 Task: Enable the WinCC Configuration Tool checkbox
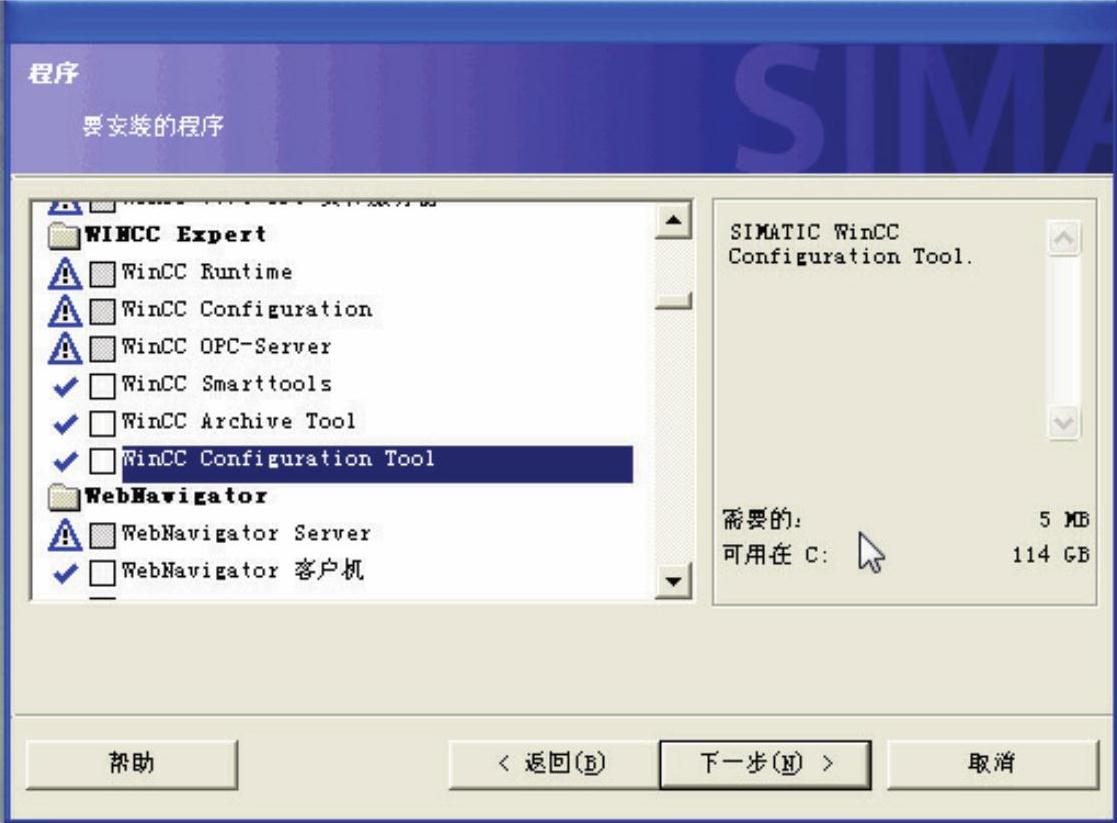pyautogui.click(x=103, y=460)
